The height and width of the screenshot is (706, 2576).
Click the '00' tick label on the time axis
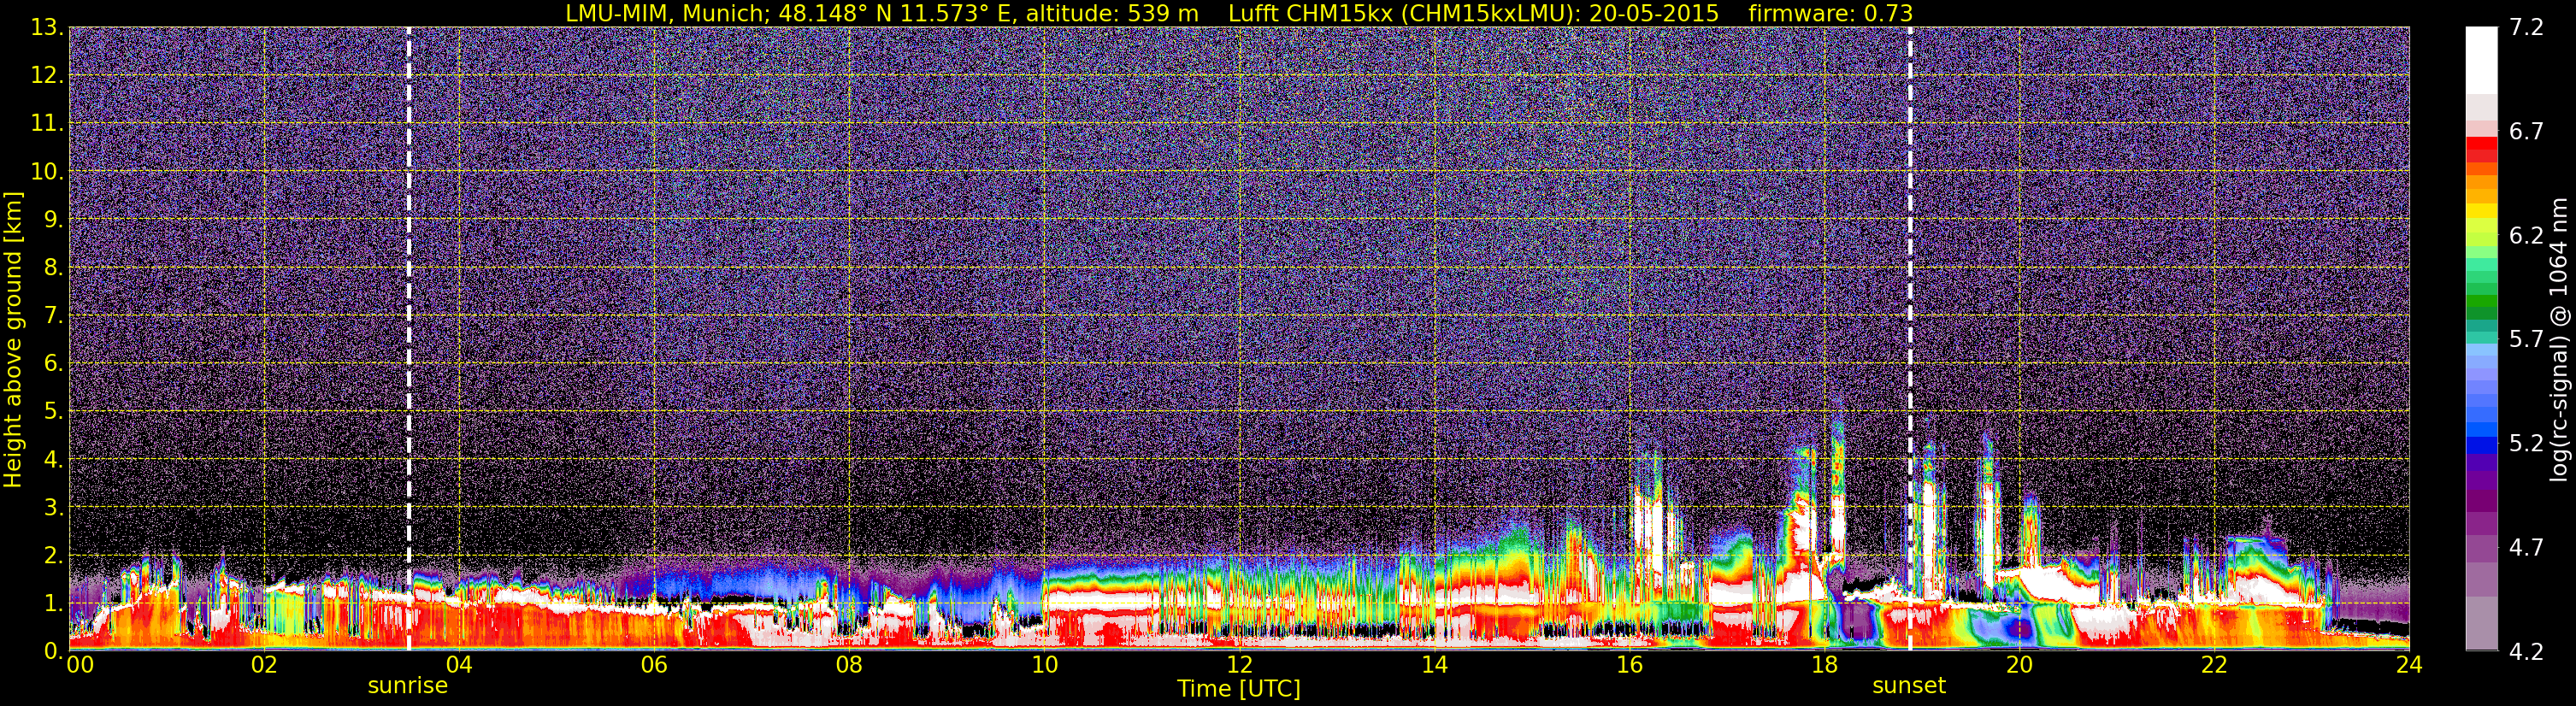(x=80, y=666)
